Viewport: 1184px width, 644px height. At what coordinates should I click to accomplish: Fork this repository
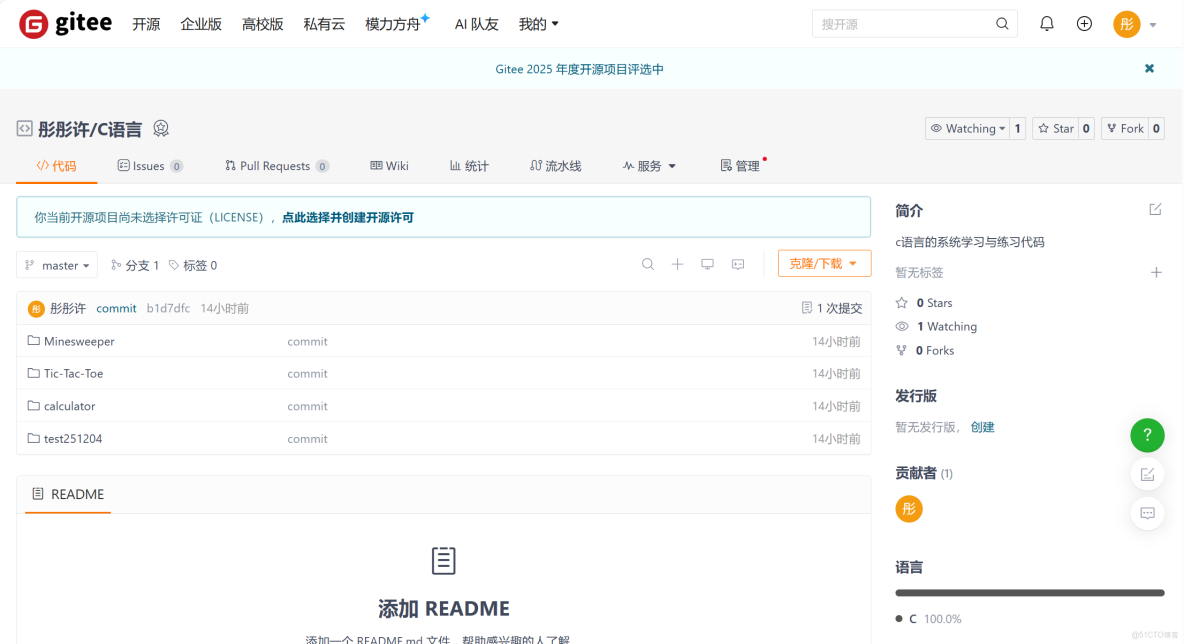[1125, 128]
